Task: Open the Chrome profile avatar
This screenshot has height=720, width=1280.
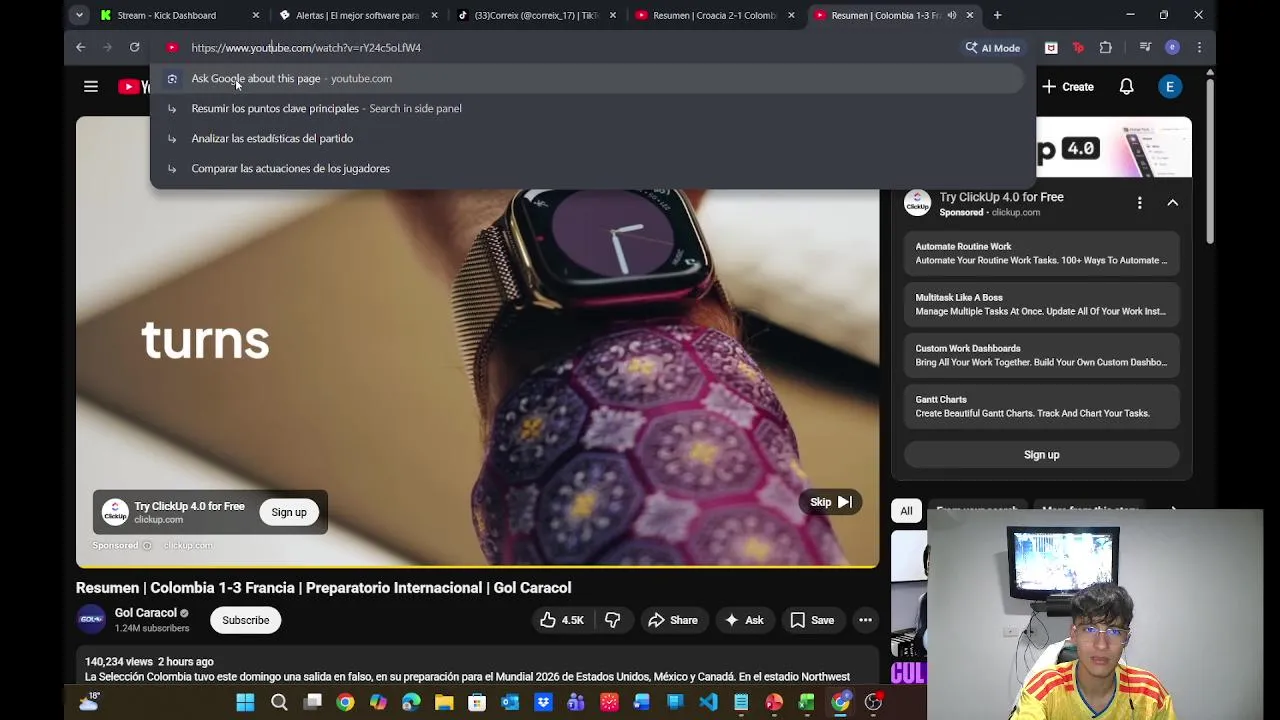Action: coord(1172,47)
